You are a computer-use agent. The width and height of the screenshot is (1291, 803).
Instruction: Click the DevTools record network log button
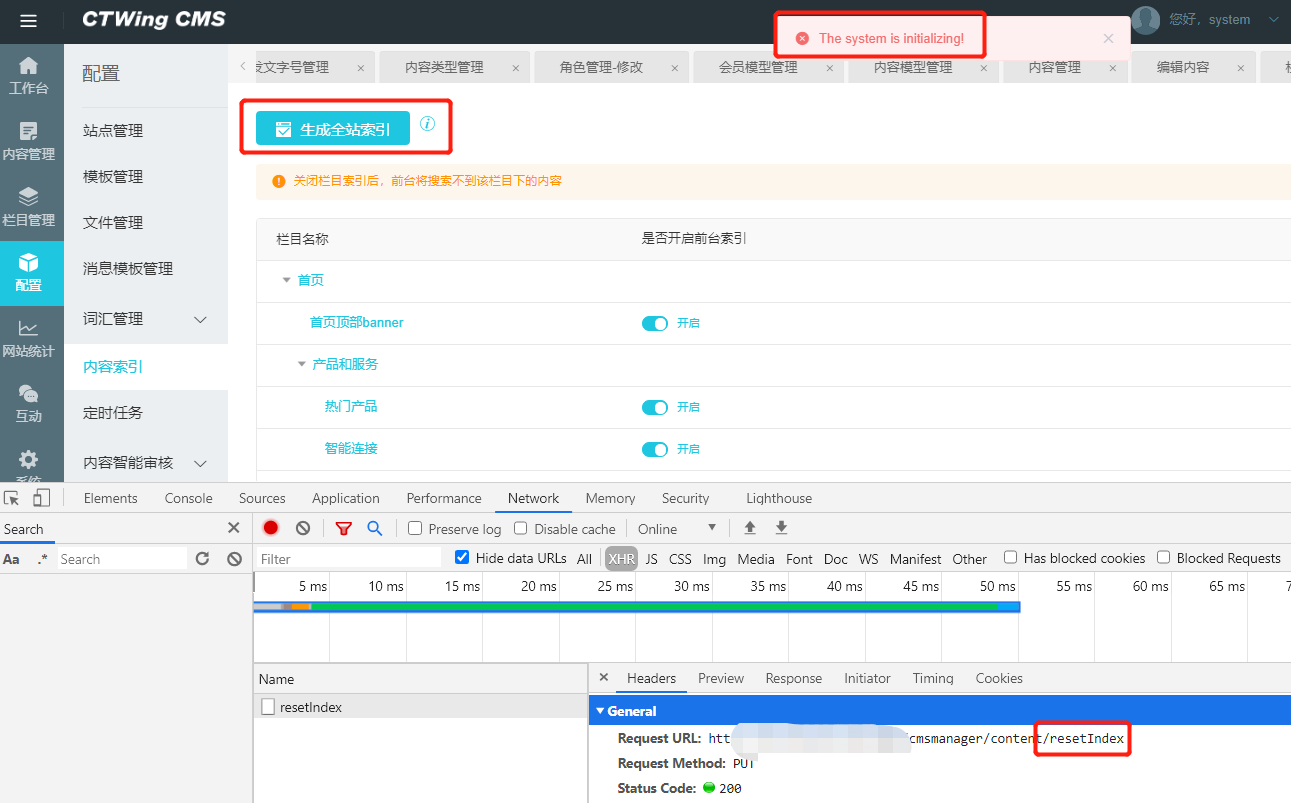(x=271, y=528)
